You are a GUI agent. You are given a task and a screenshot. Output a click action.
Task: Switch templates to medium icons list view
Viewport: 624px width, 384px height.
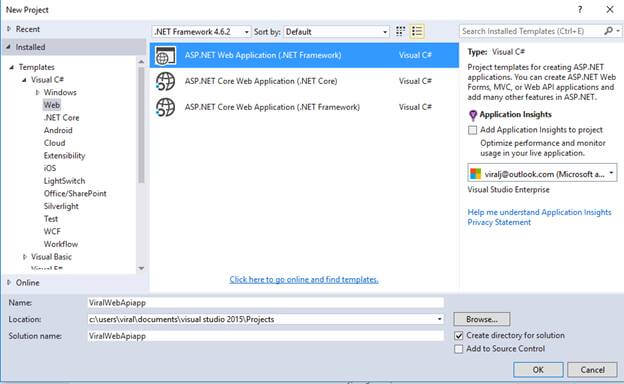pos(417,31)
